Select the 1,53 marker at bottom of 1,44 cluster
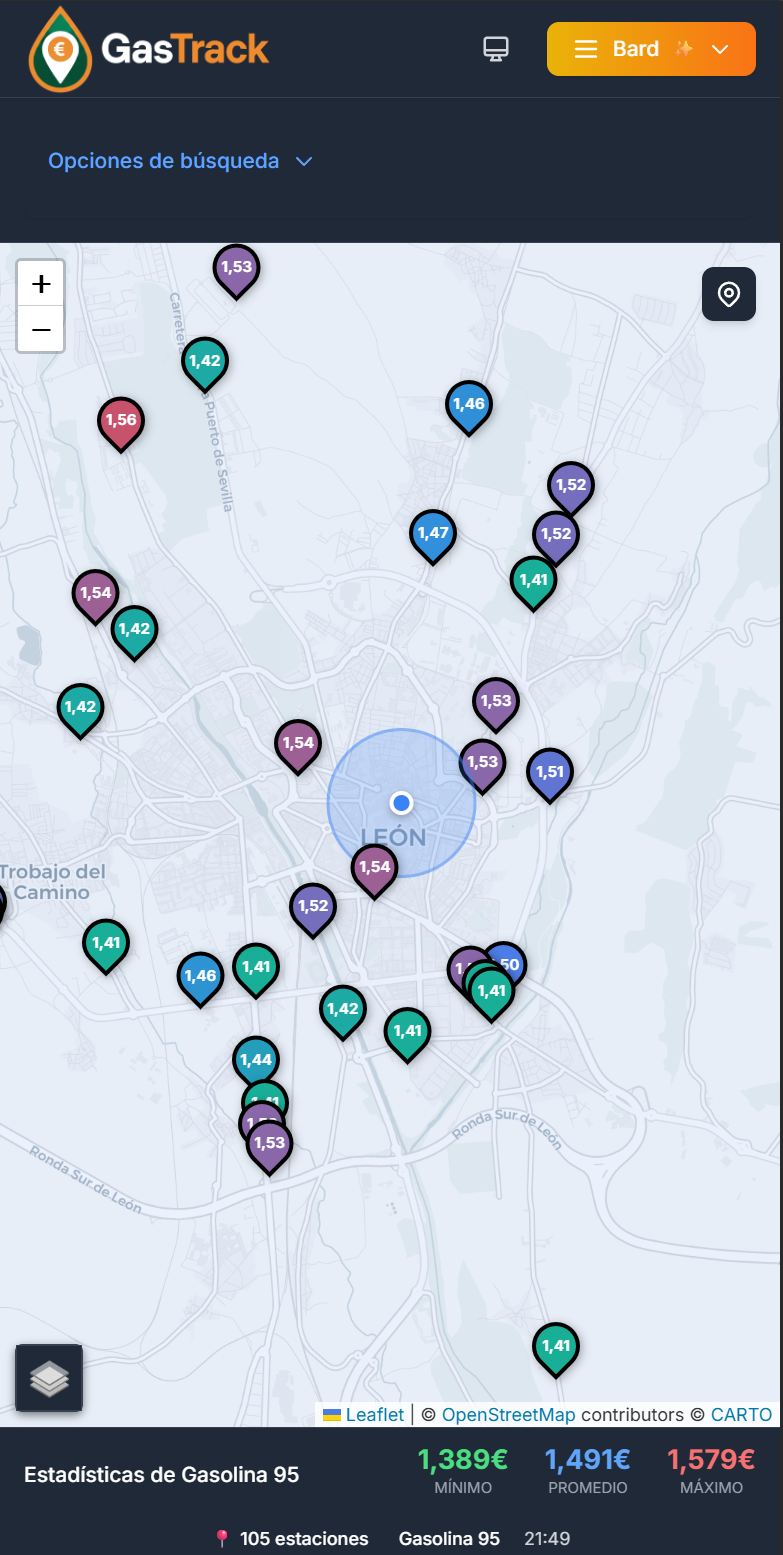This screenshot has height=1555, width=783. (x=270, y=1145)
